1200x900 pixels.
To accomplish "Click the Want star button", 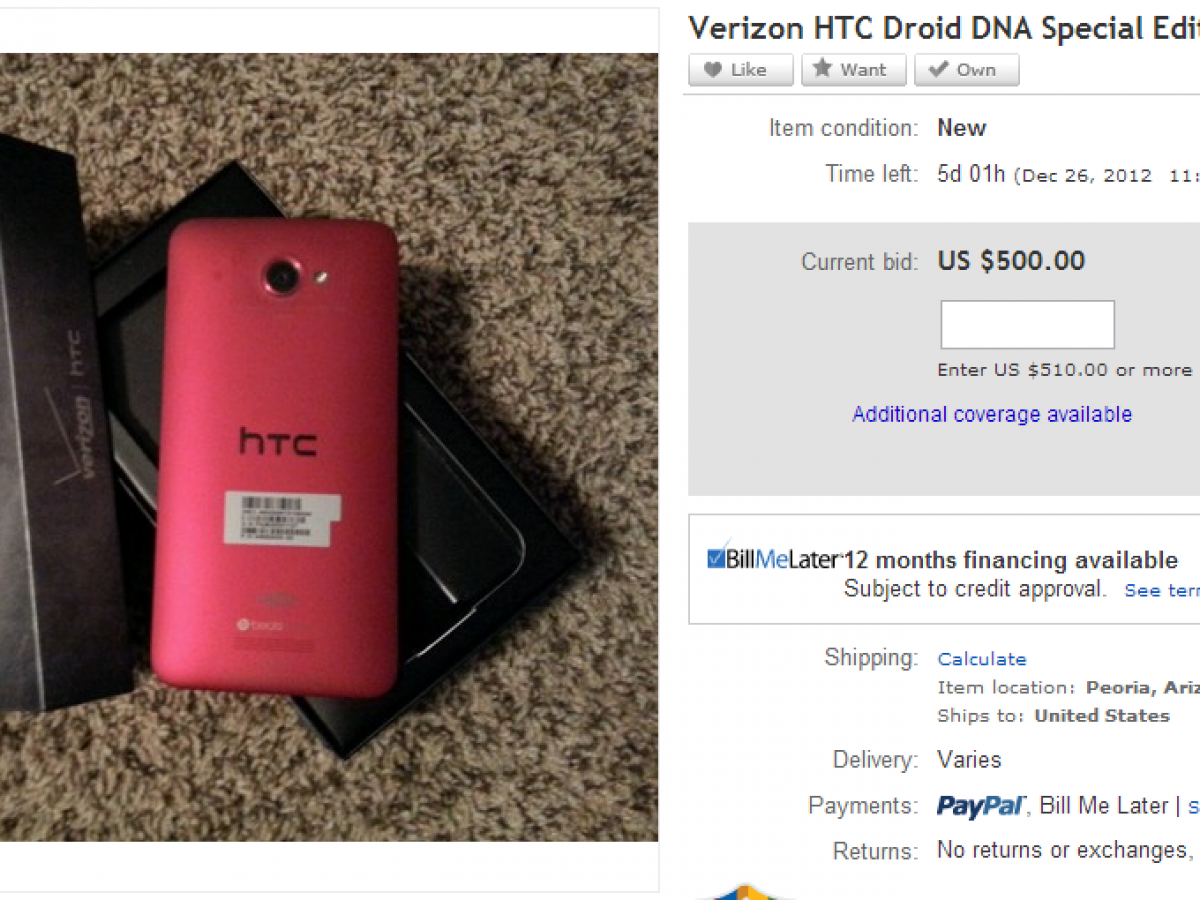I will (853, 70).
